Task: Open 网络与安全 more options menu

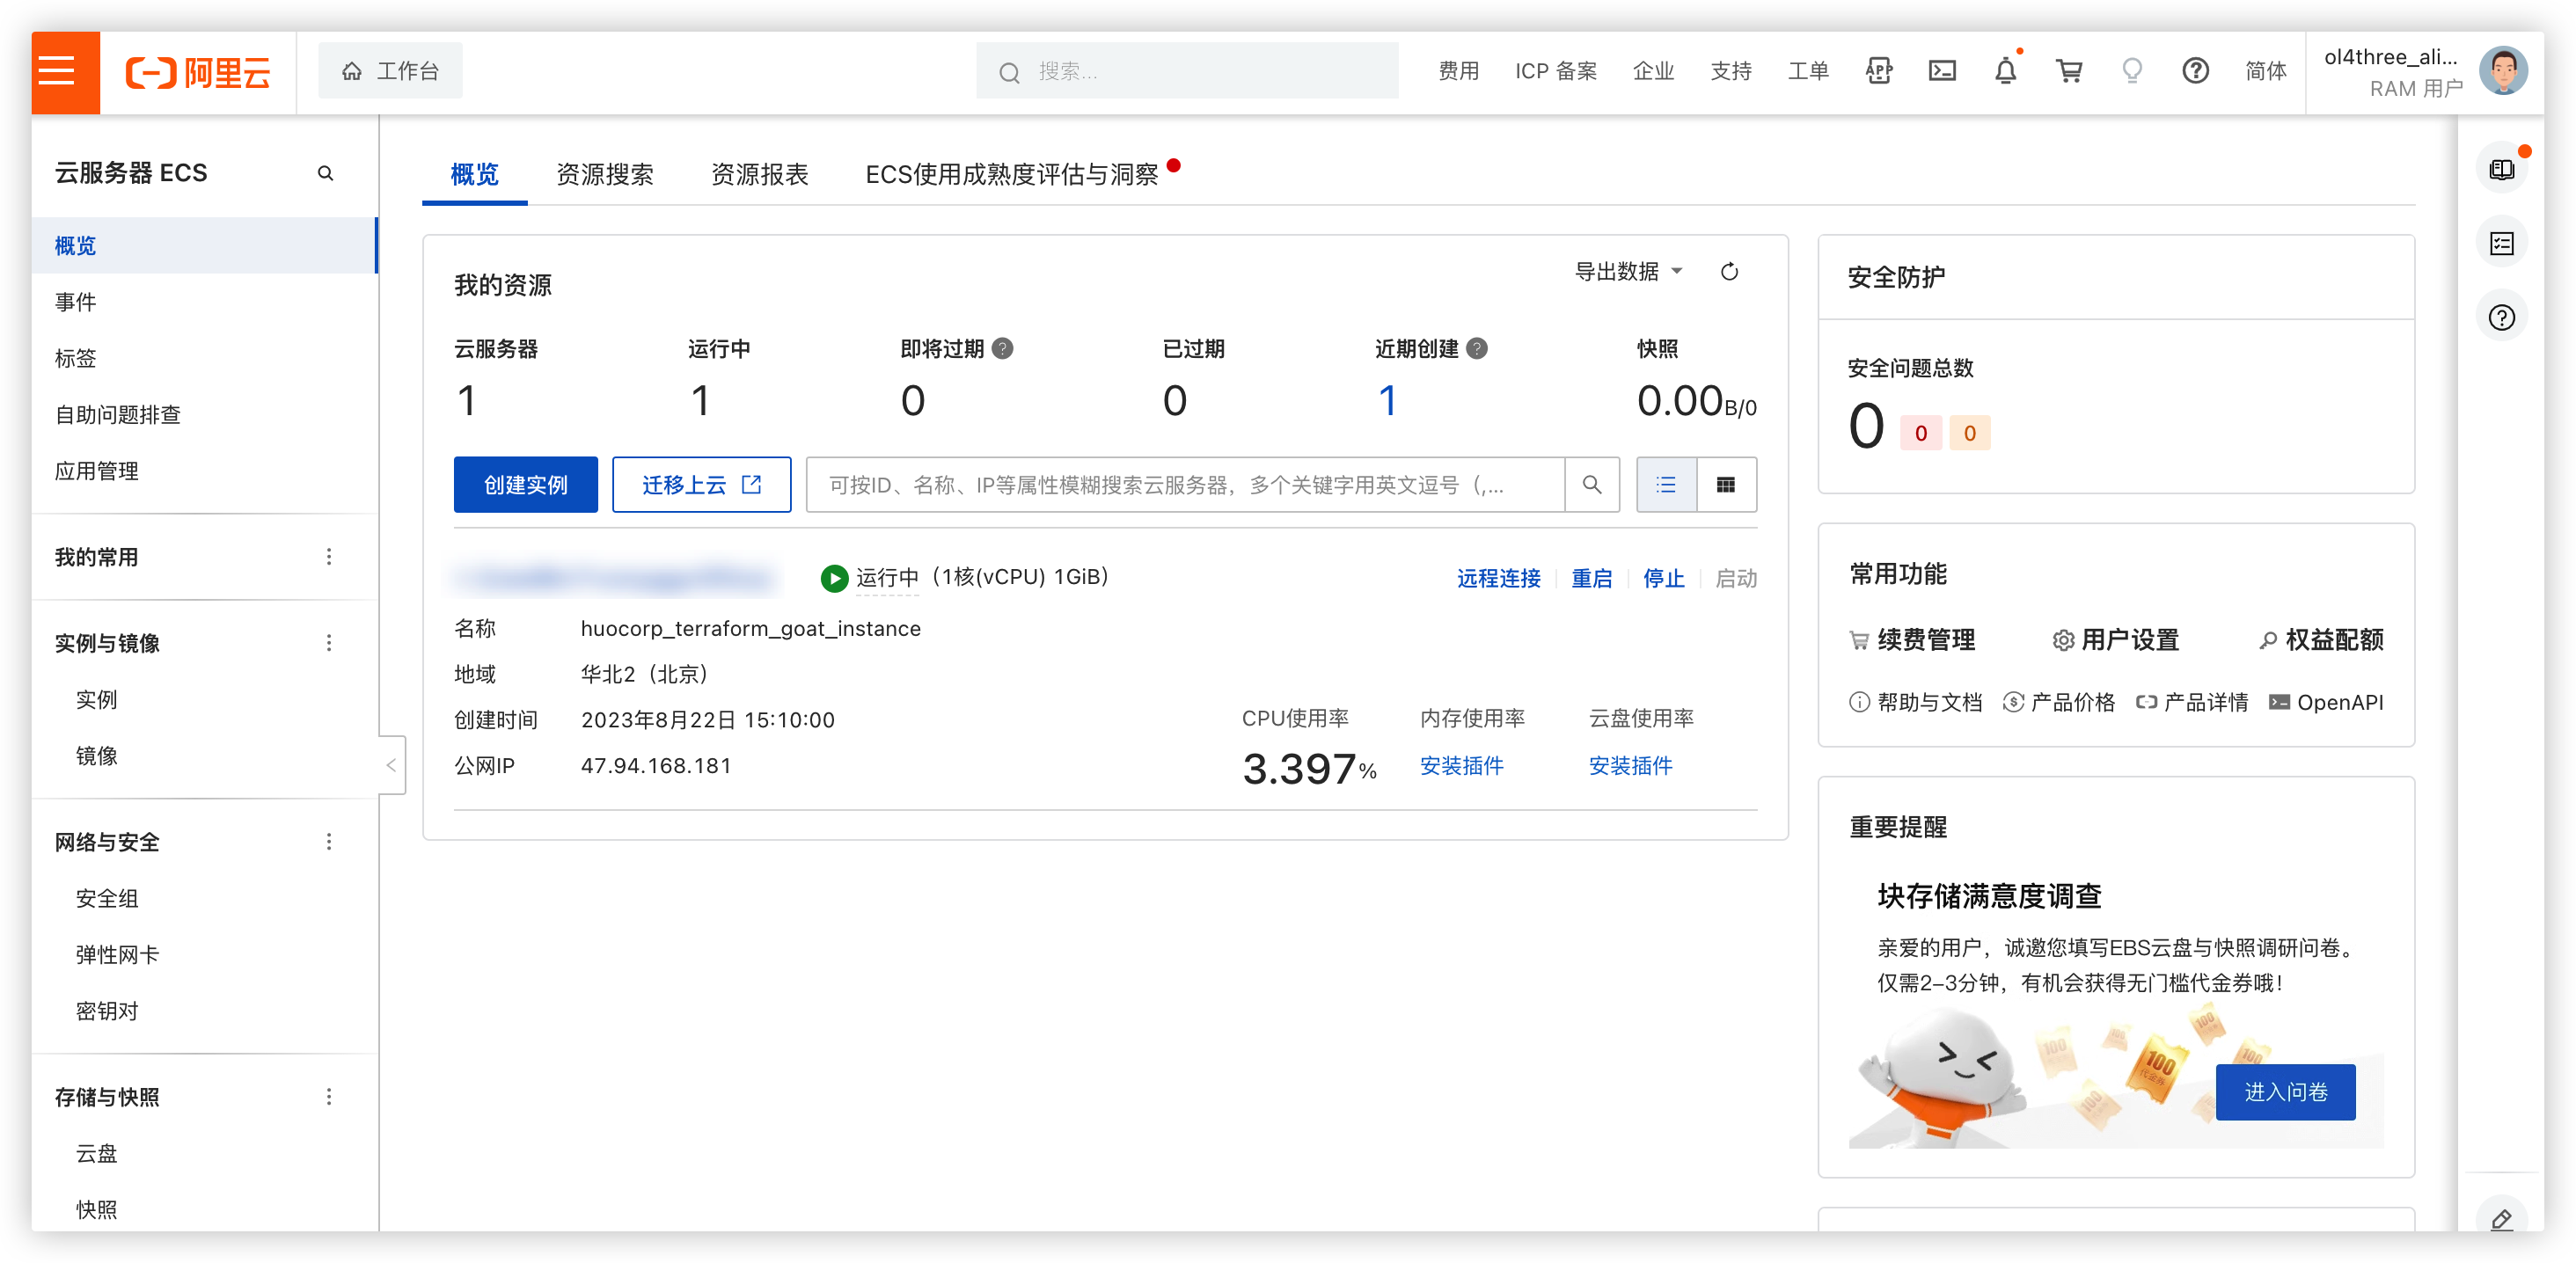Action: click(328, 842)
